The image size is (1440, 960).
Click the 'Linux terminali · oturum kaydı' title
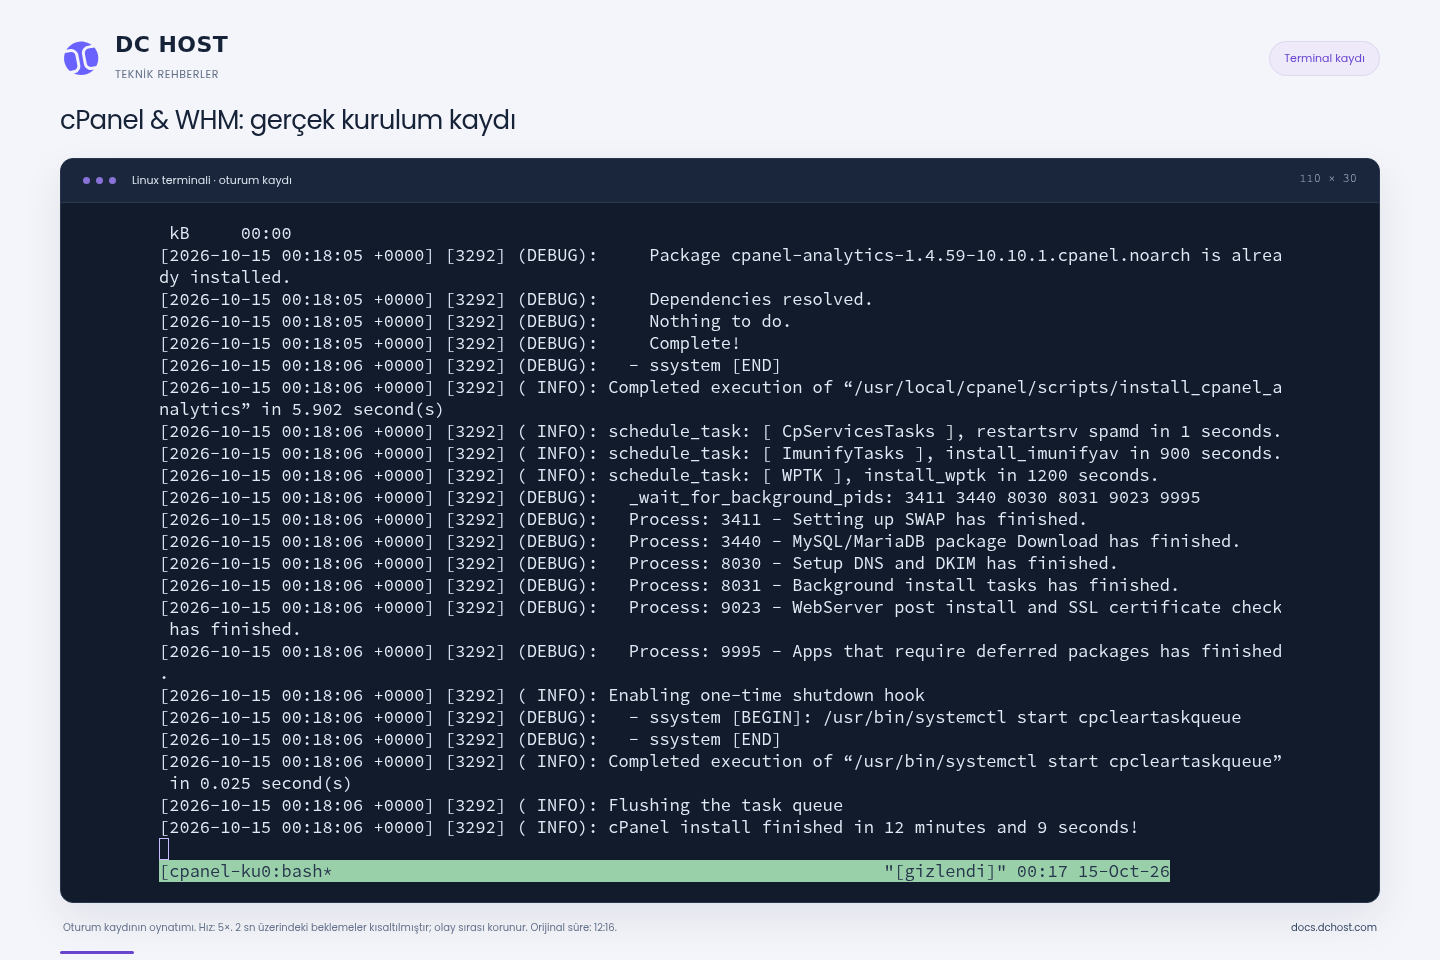tap(212, 180)
